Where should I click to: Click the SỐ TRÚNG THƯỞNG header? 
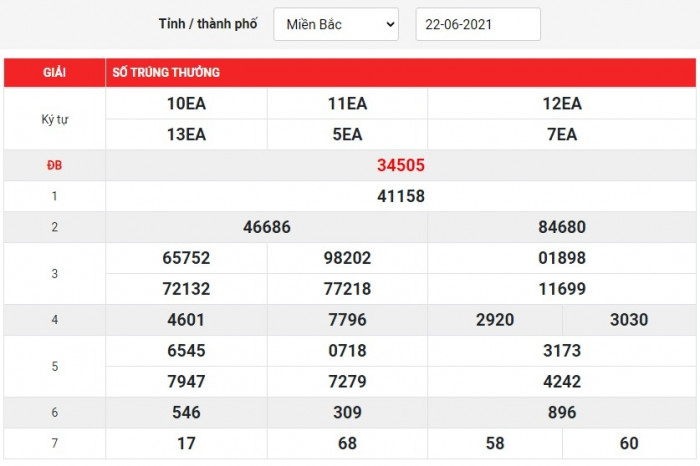pyautogui.click(x=166, y=73)
